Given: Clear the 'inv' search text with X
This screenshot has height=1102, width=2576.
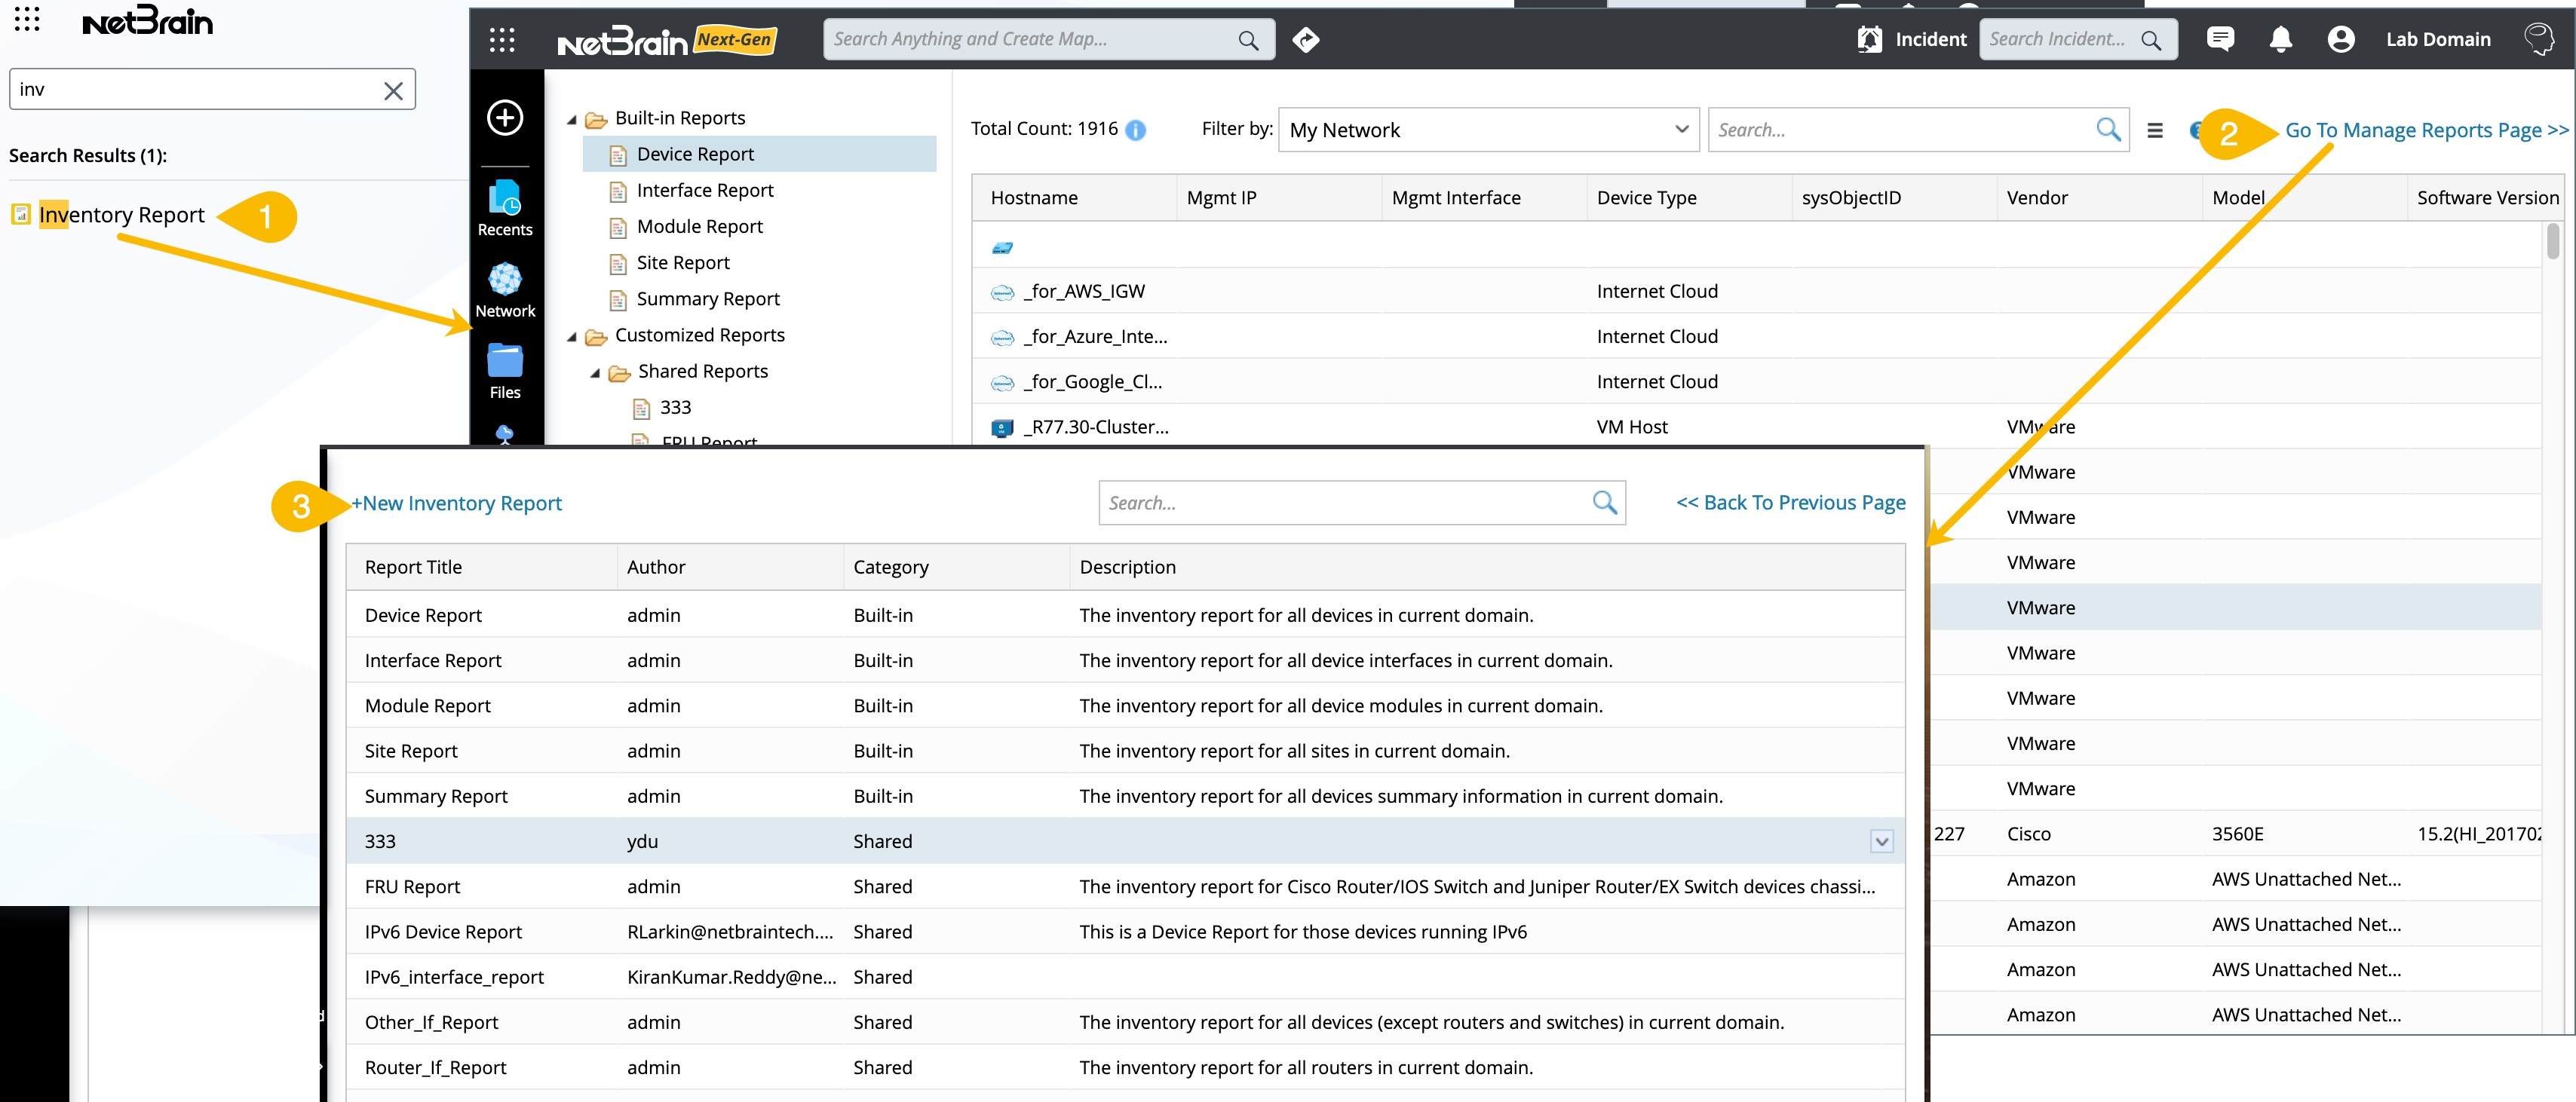Looking at the screenshot, I should click(393, 90).
